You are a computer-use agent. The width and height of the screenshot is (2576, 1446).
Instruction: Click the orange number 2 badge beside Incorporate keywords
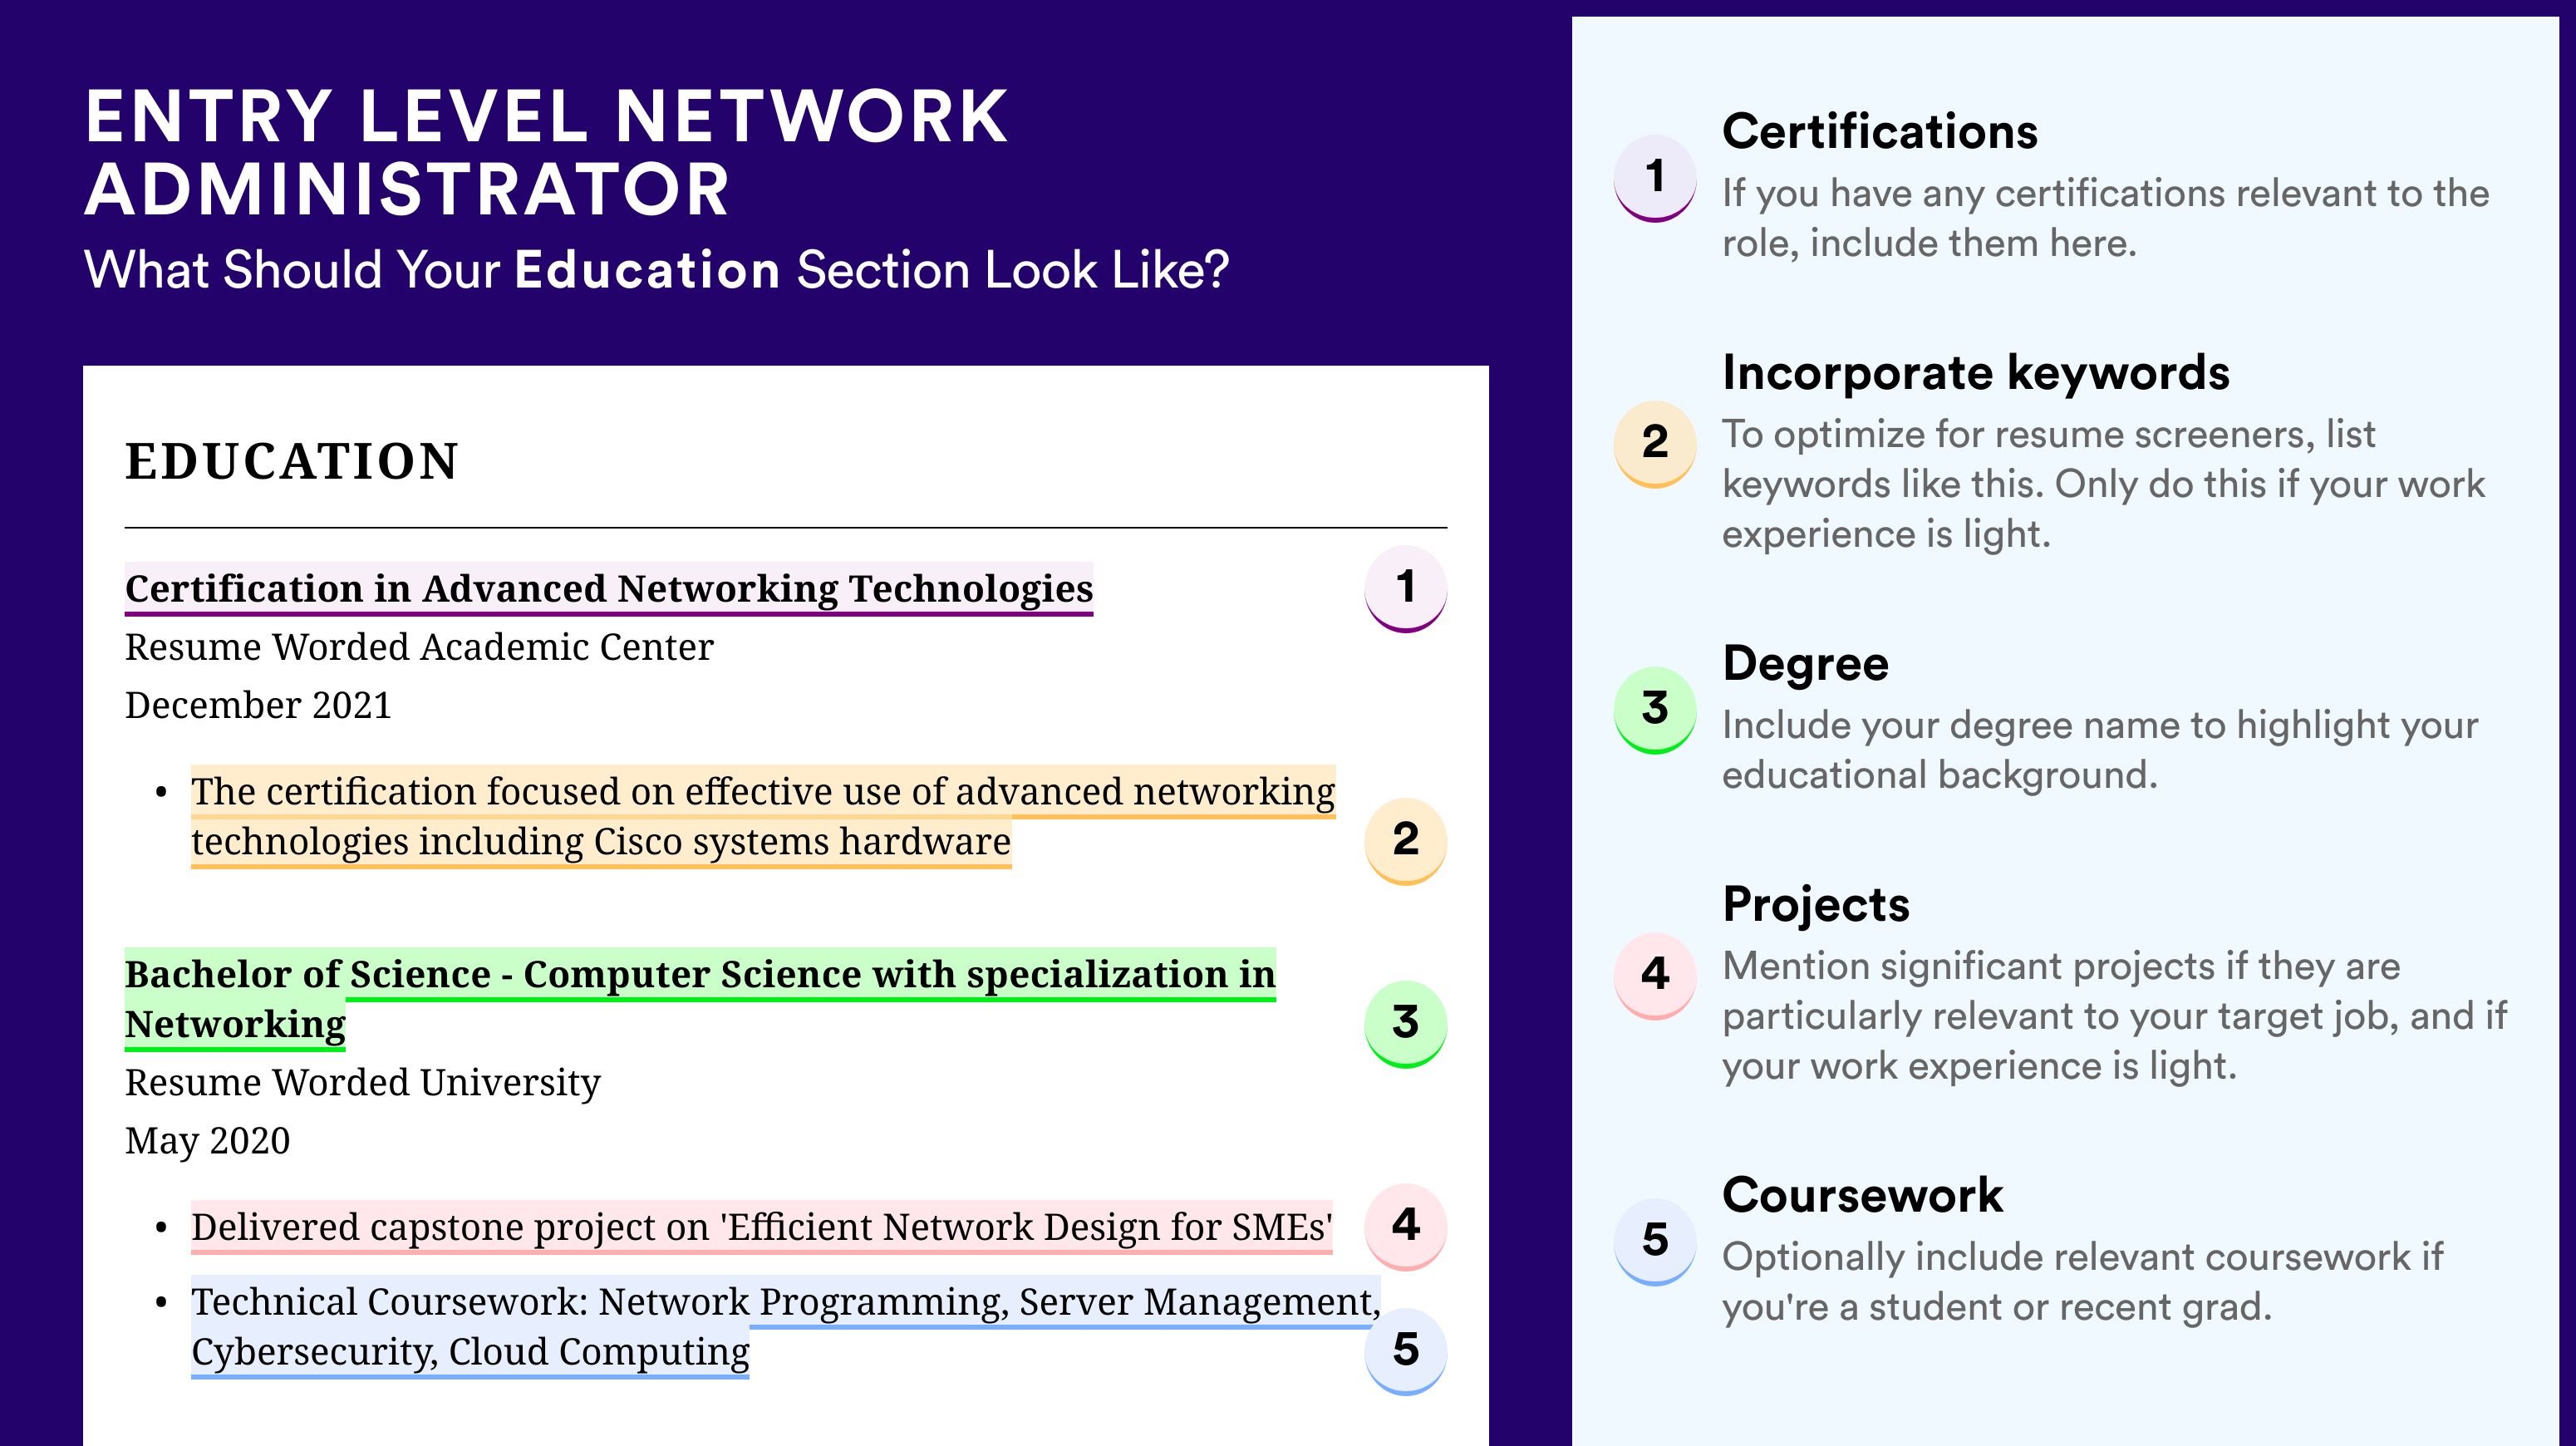tap(1655, 443)
